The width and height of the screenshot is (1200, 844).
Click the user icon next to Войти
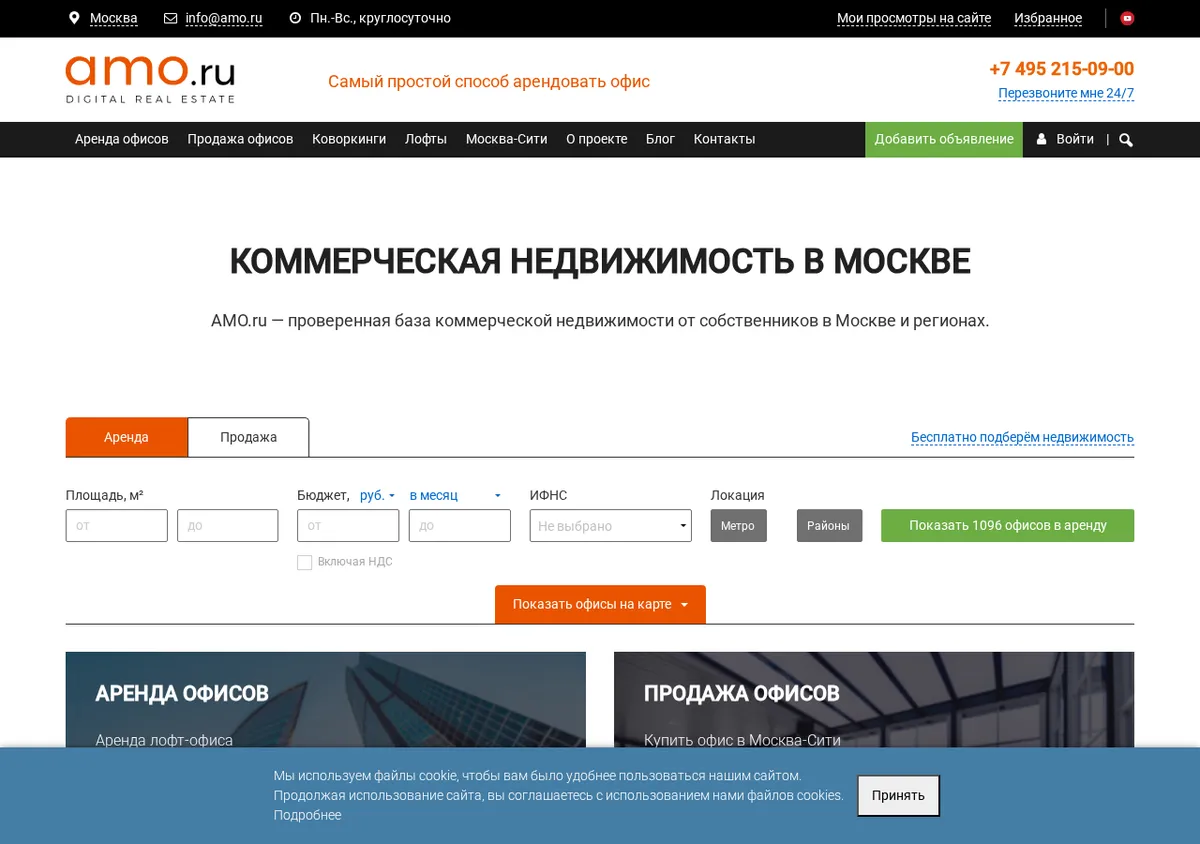[1041, 139]
